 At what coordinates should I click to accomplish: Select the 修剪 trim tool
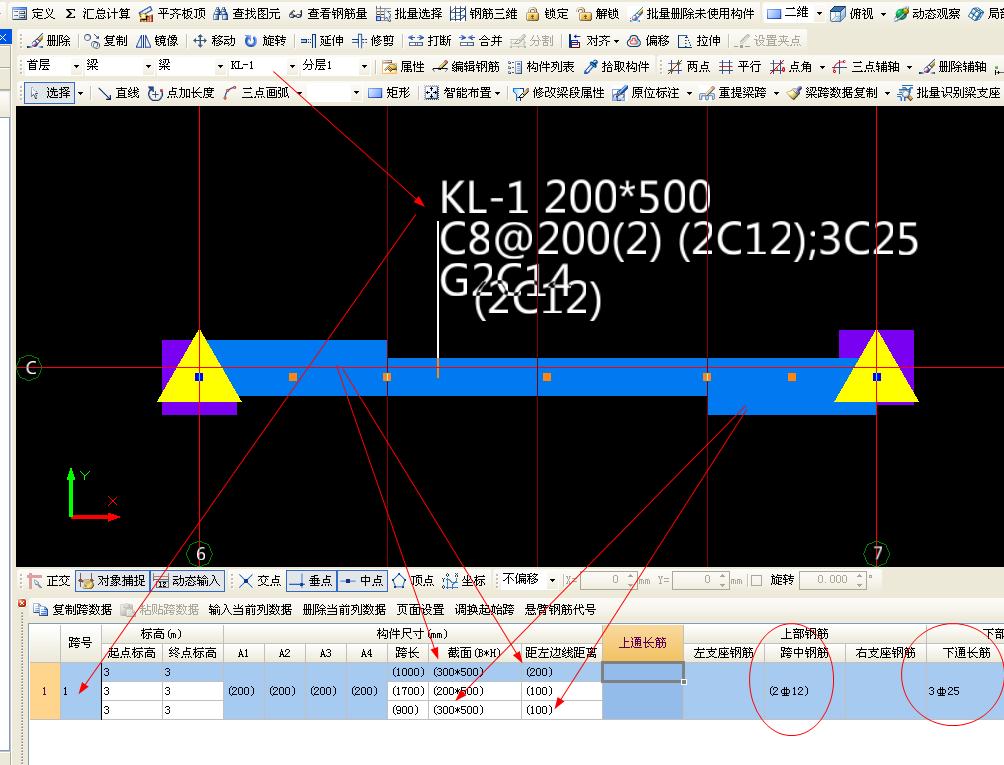(x=373, y=41)
